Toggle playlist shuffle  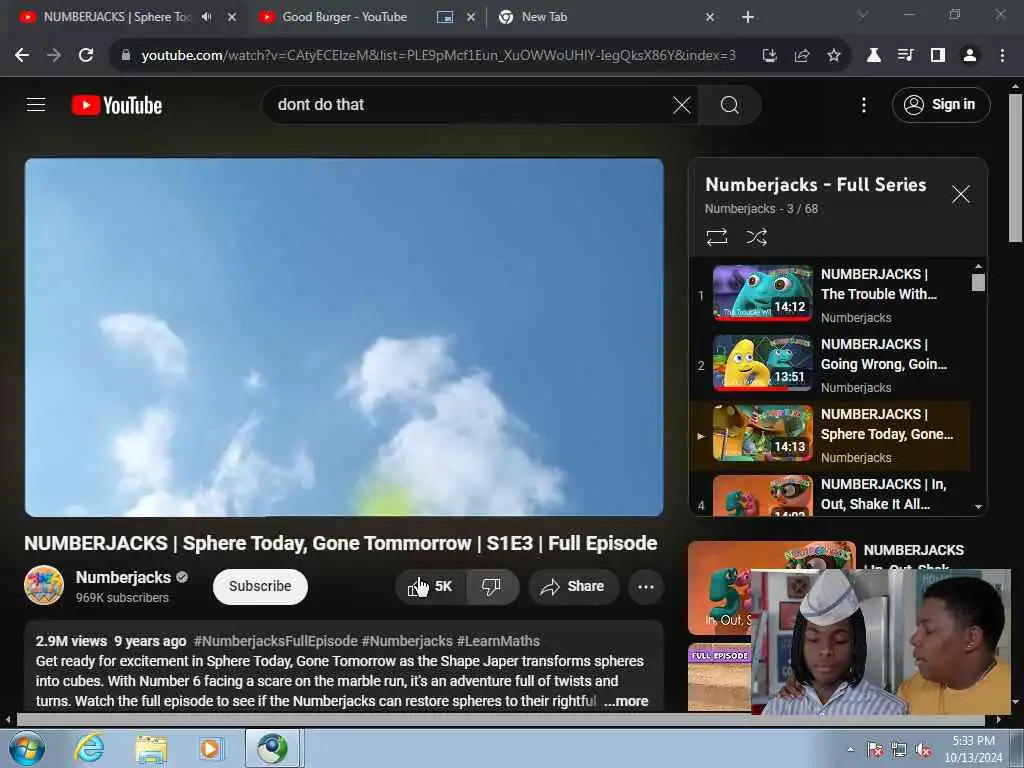click(756, 236)
